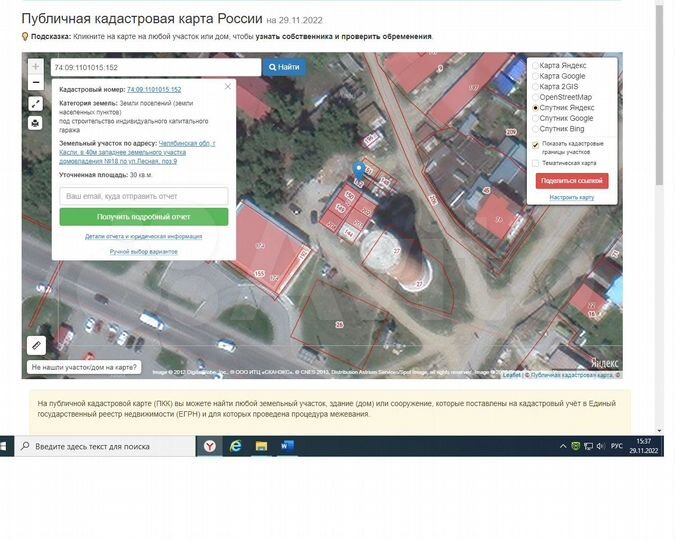Open the taskbar clock 15:37

(x=644, y=446)
